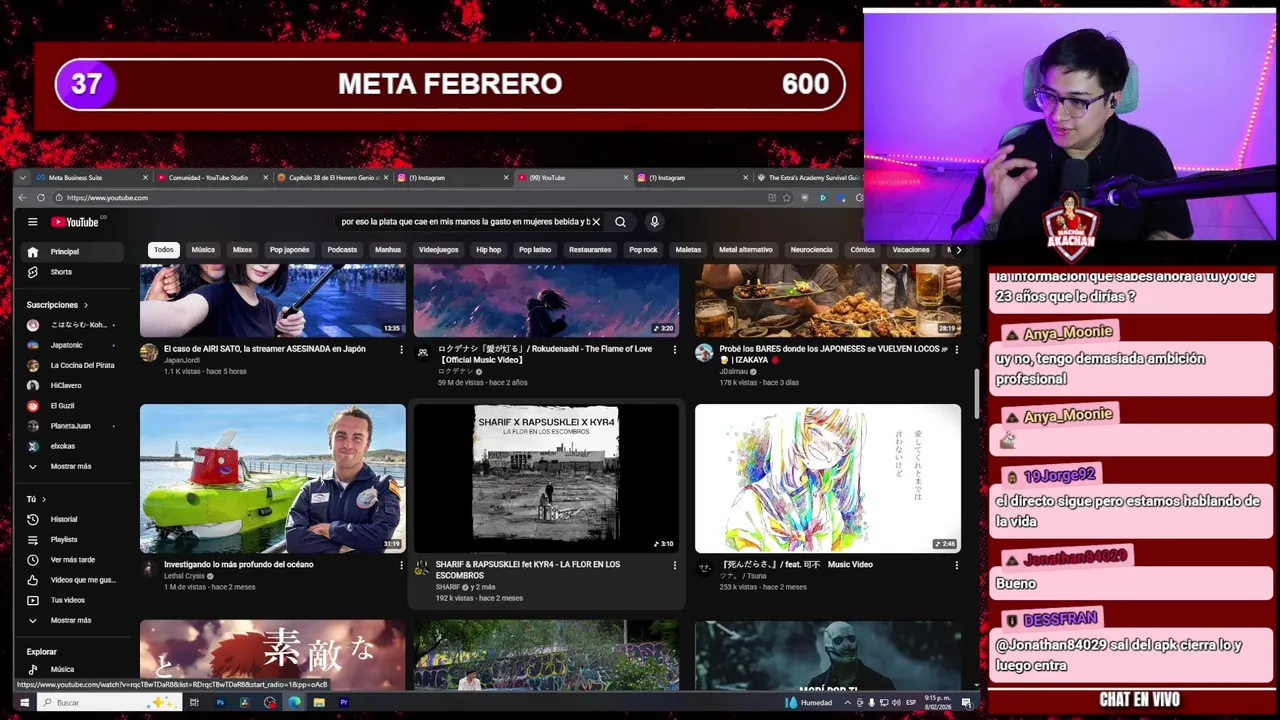
Task: Open El caso de AIRI SATO video title
Action: tap(265, 349)
